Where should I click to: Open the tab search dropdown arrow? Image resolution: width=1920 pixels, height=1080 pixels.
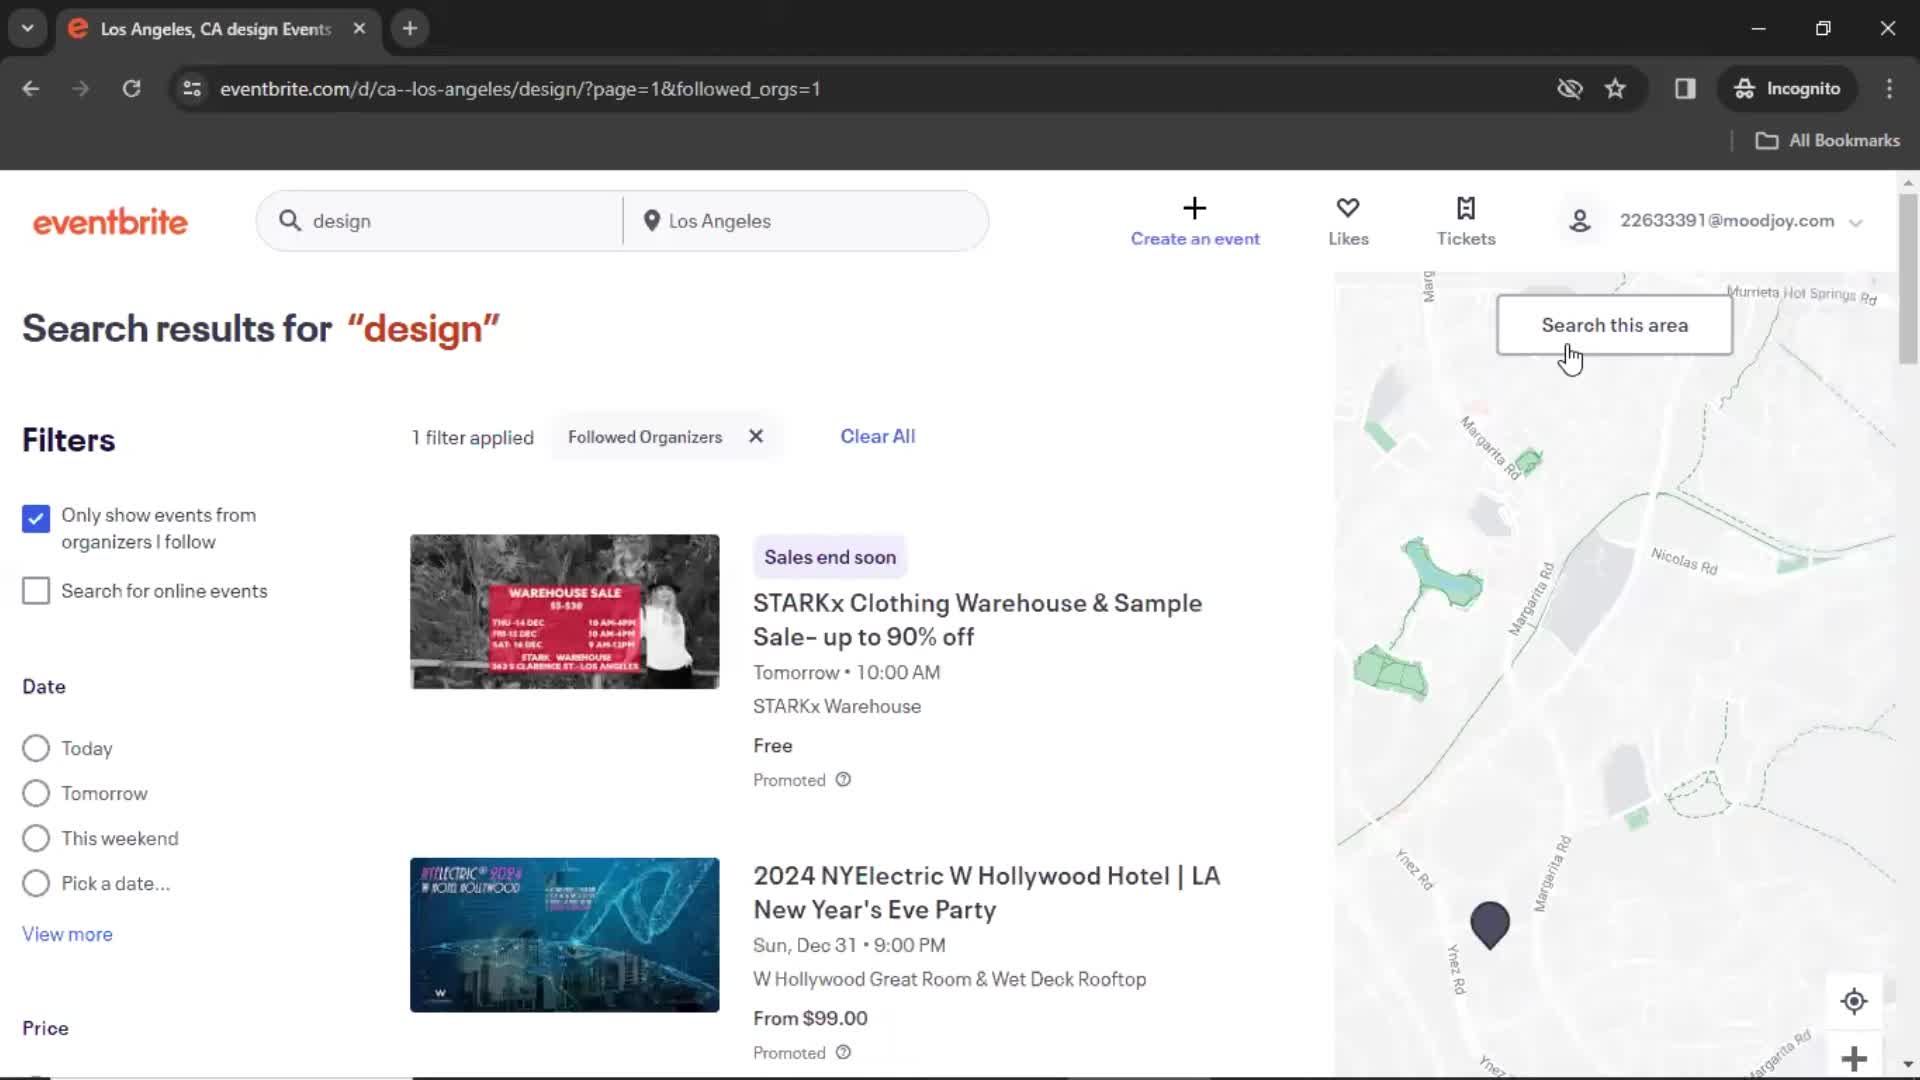coord(27,28)
